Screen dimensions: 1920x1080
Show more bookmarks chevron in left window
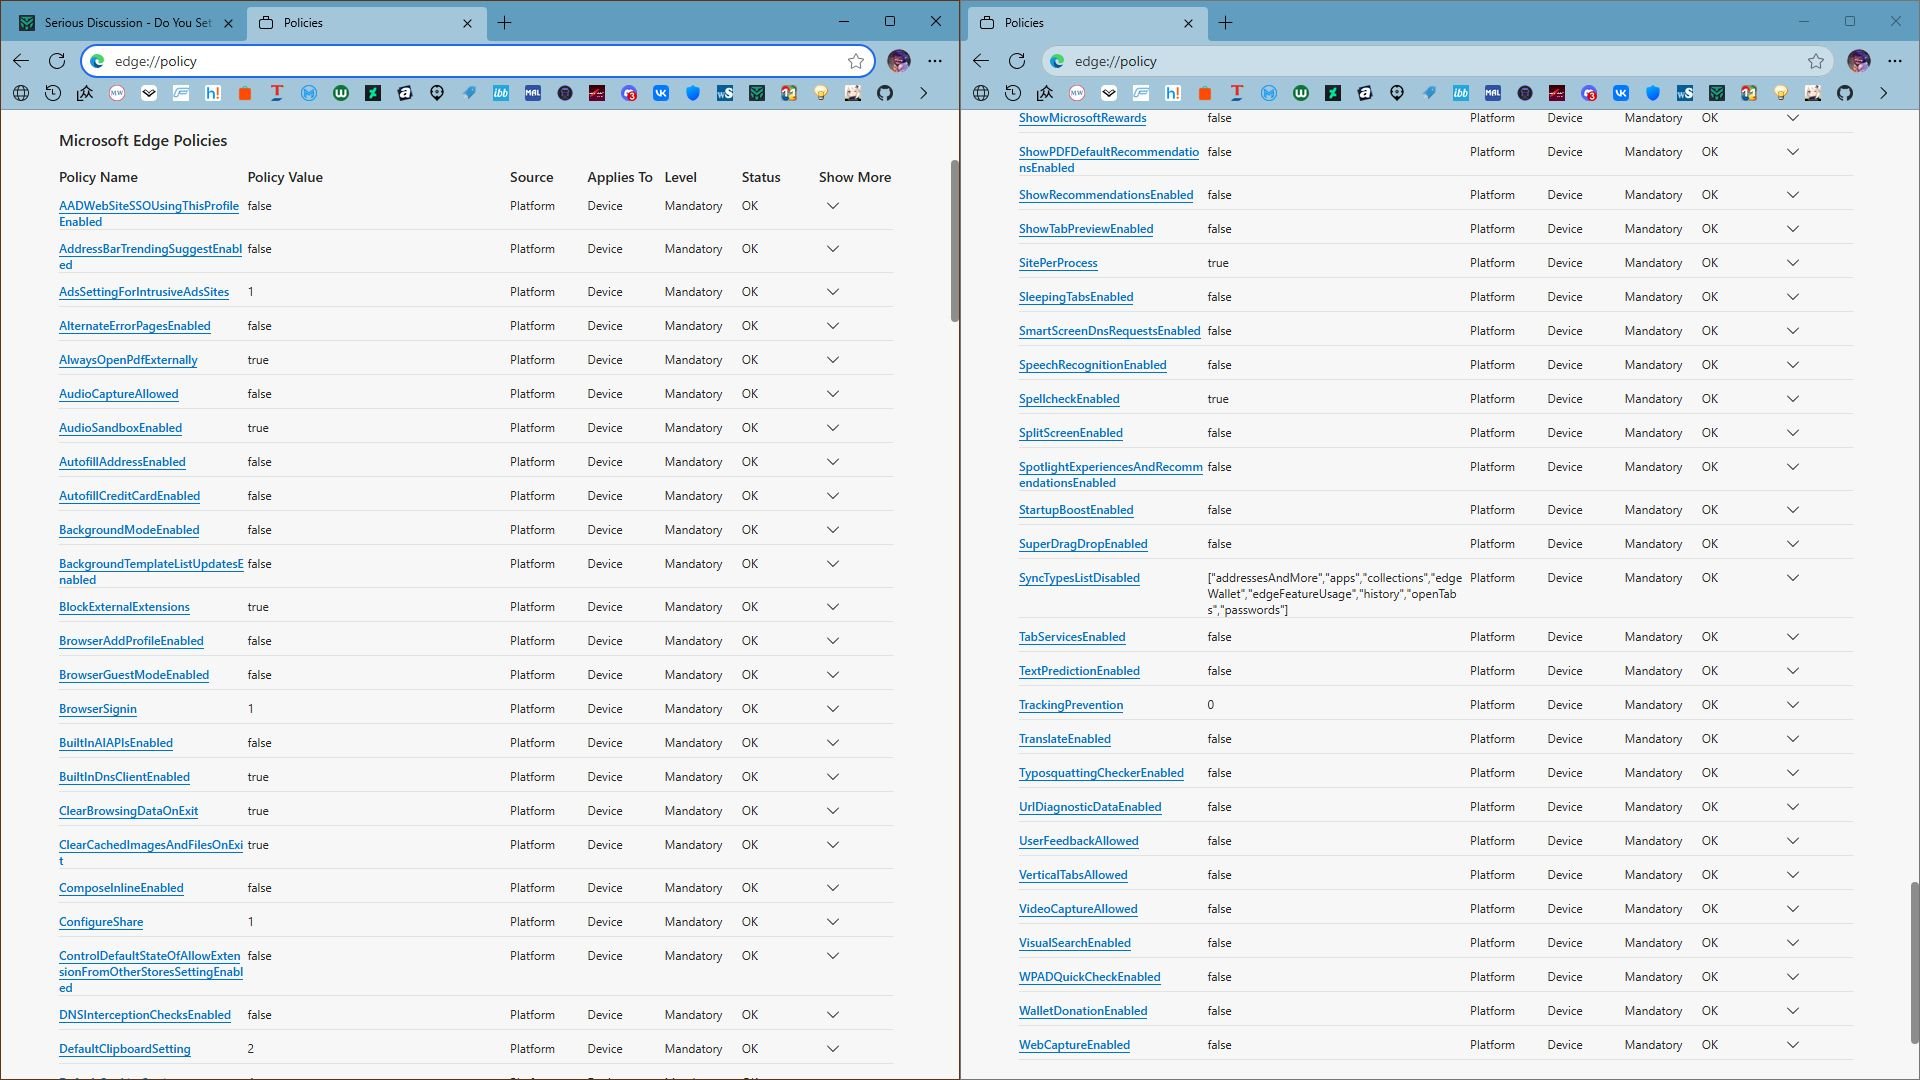pyautogui.click(x=923, y=93)
